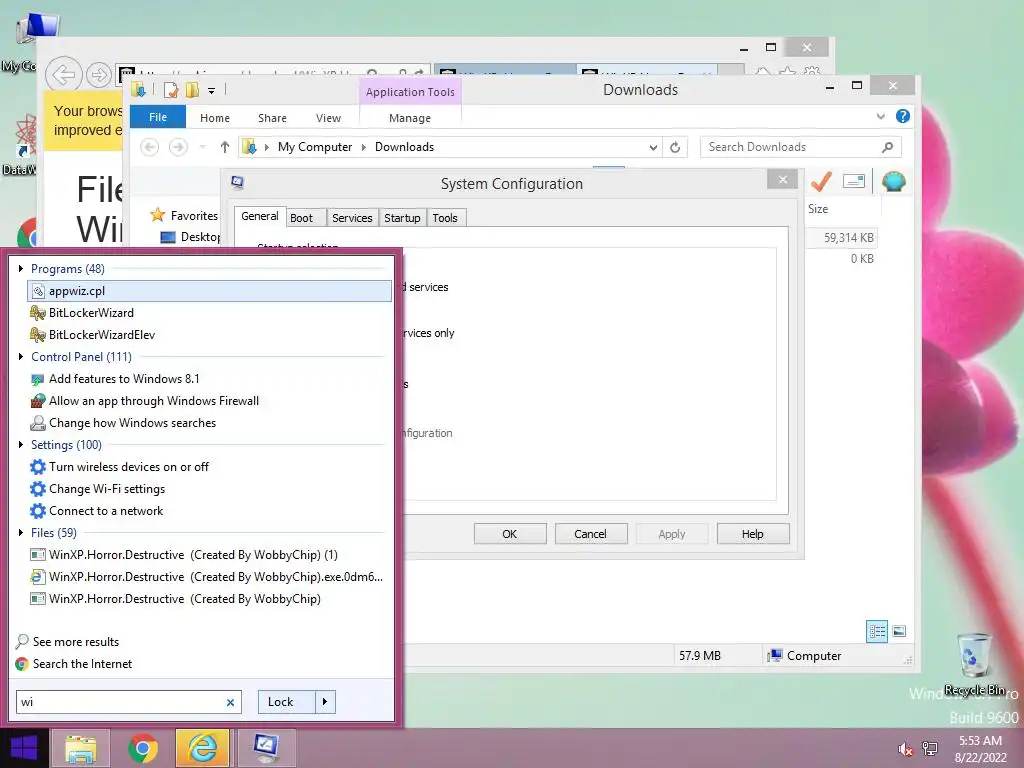Screen dimensions: 1024x768
Task: Select the General tab in System Configuration
Action: click(259, 216)
